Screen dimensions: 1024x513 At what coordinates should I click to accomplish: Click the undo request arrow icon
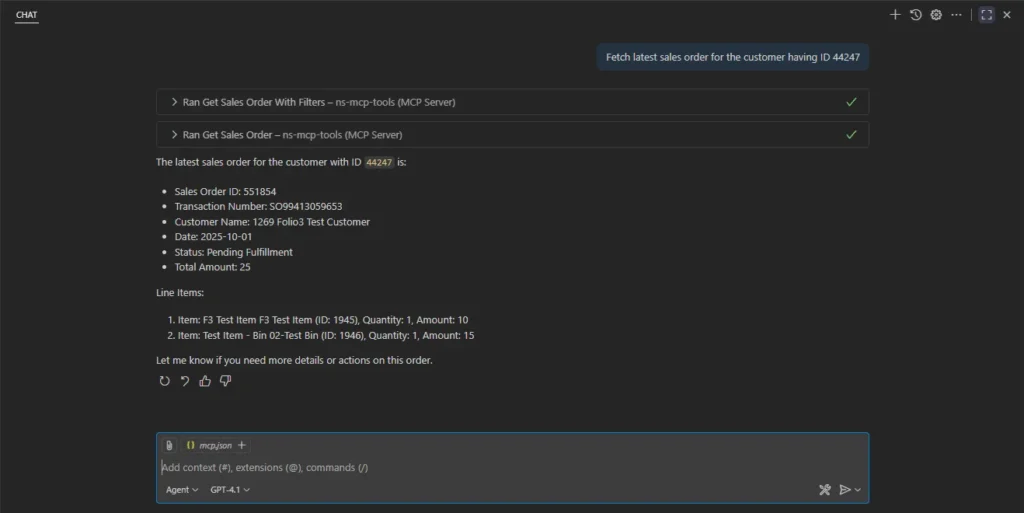point(185,381)
